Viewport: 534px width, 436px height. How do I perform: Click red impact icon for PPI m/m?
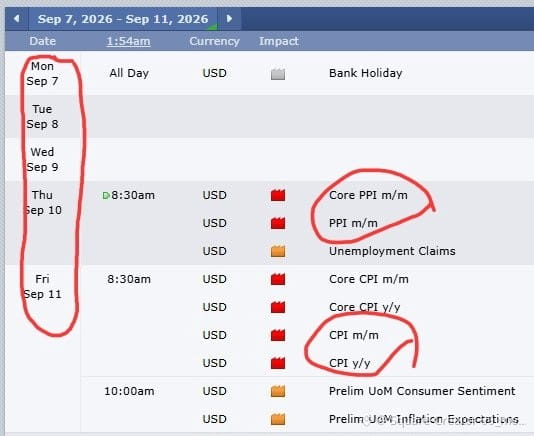click(x=278, y=223)
